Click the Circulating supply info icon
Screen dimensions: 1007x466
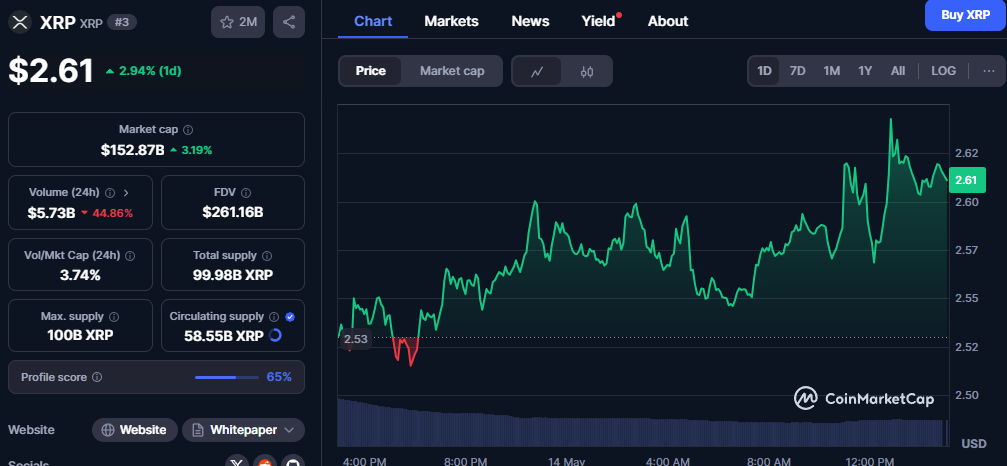[274, 316]
